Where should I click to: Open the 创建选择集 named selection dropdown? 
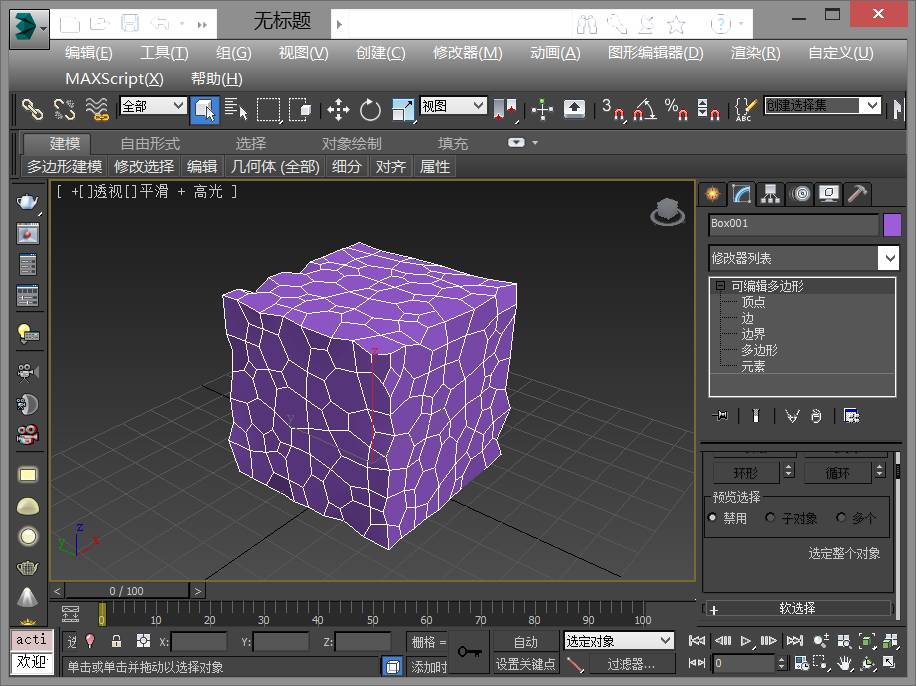823,106
